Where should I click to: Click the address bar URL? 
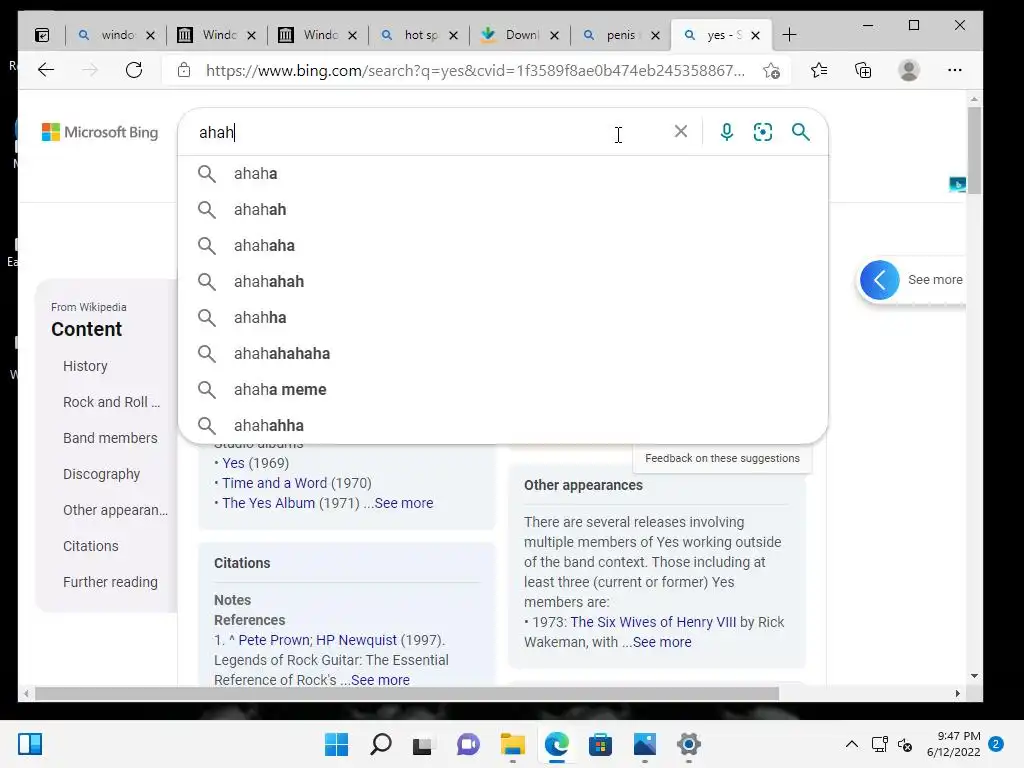click(475, 71)
